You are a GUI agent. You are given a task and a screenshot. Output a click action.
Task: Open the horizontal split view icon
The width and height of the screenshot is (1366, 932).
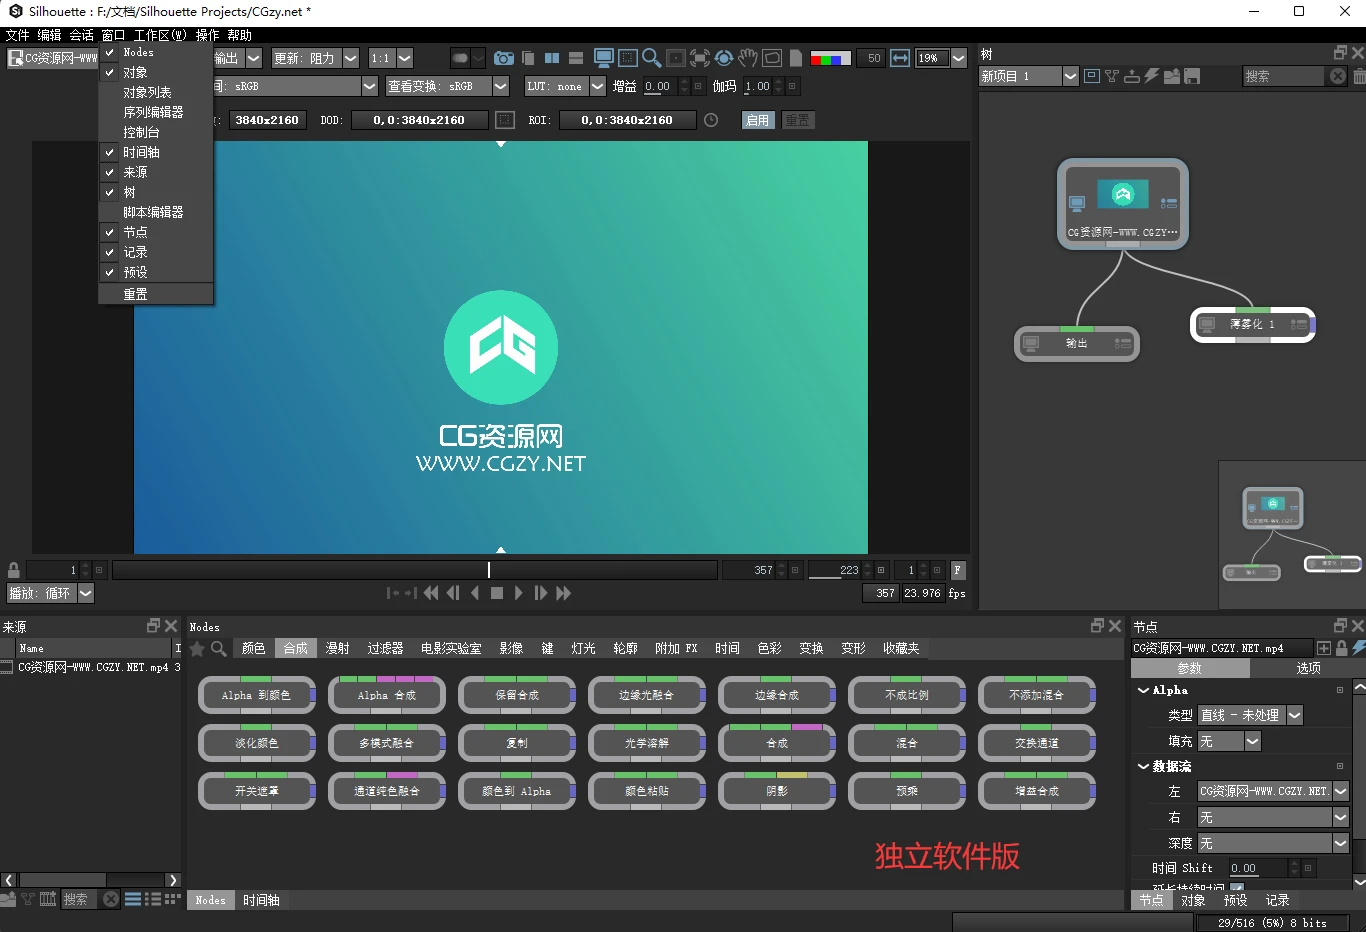pos(575,58)
